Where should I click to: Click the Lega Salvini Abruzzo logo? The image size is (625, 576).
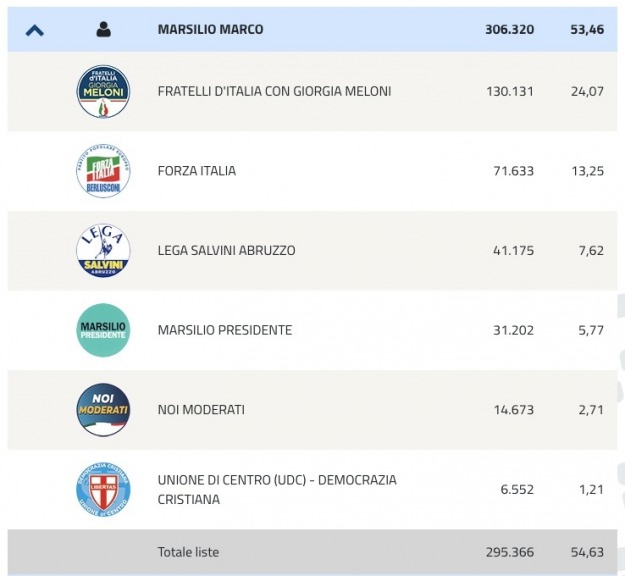[x=103, y=250]
